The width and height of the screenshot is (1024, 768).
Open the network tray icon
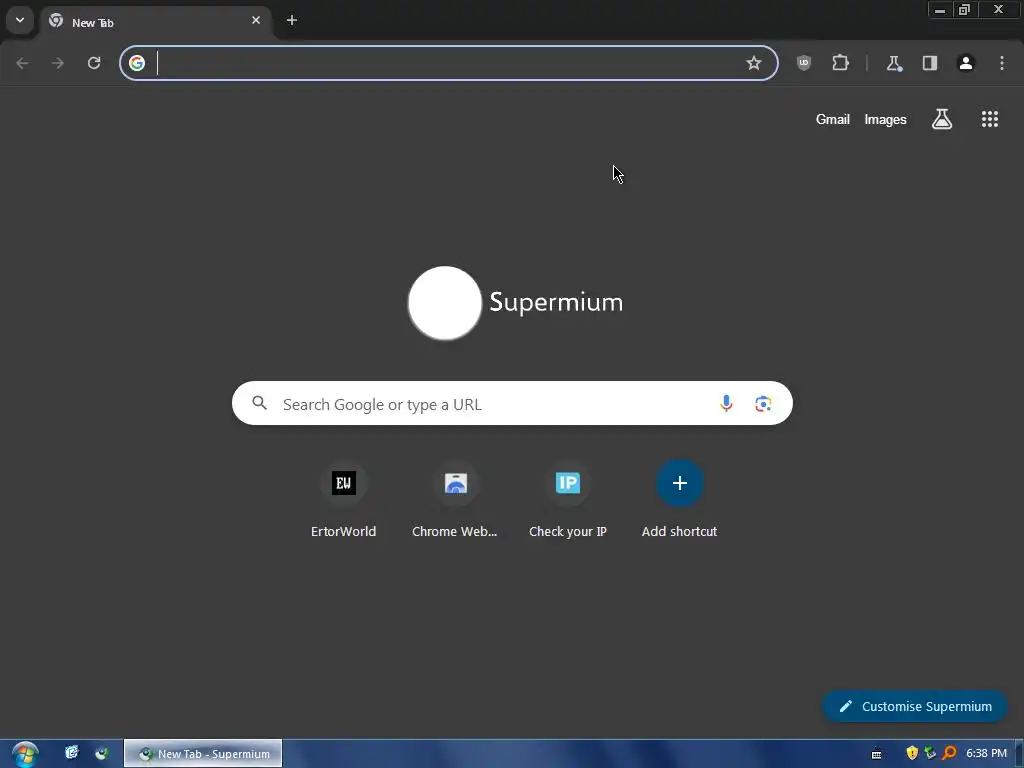point(931,753)
